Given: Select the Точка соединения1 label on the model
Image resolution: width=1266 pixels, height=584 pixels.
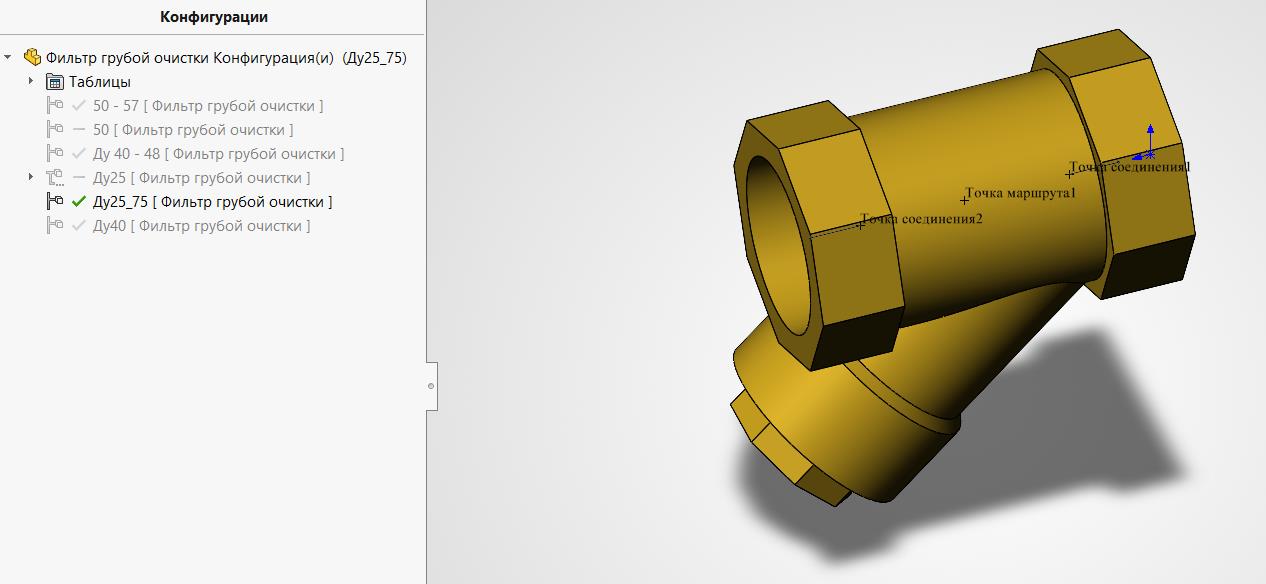Looking at the screenshot, I should pos(1130,167).
